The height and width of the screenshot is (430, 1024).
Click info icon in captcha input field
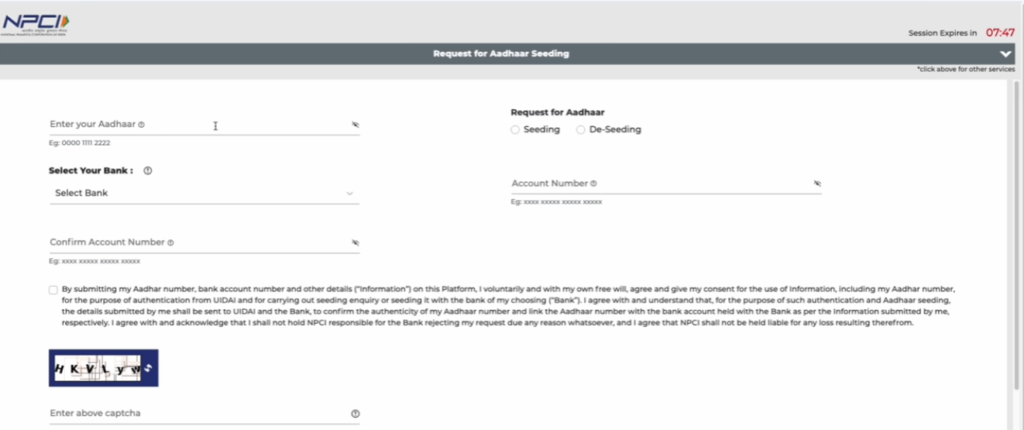click(x=355, y=414)
